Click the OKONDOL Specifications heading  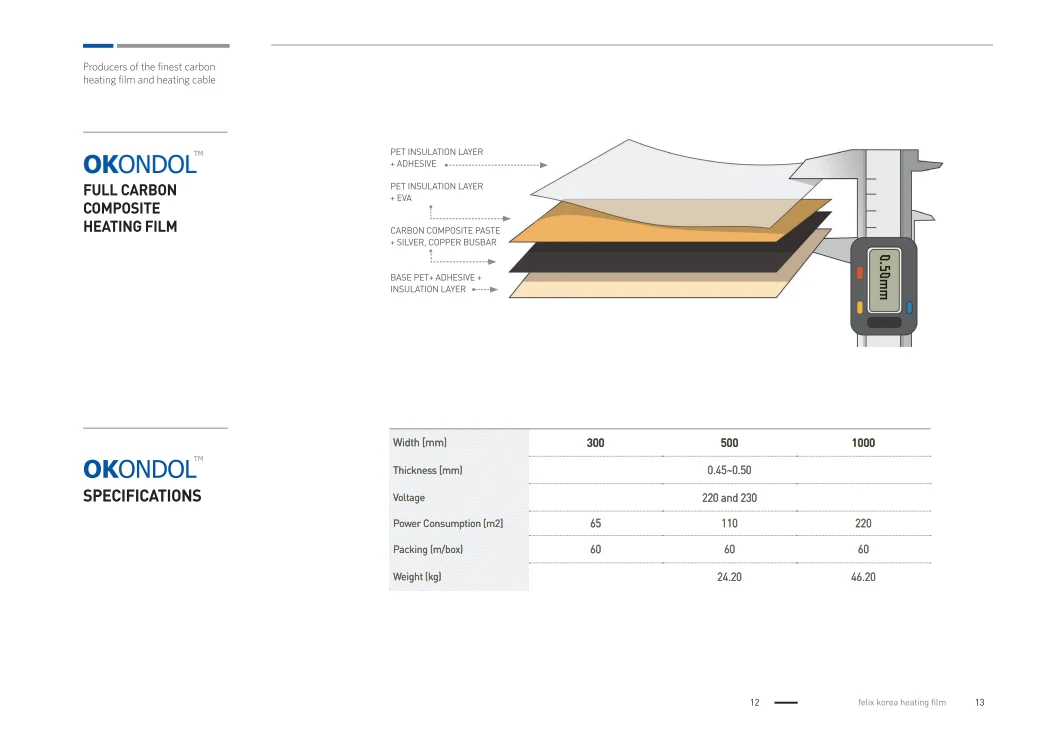click(143, 480)
